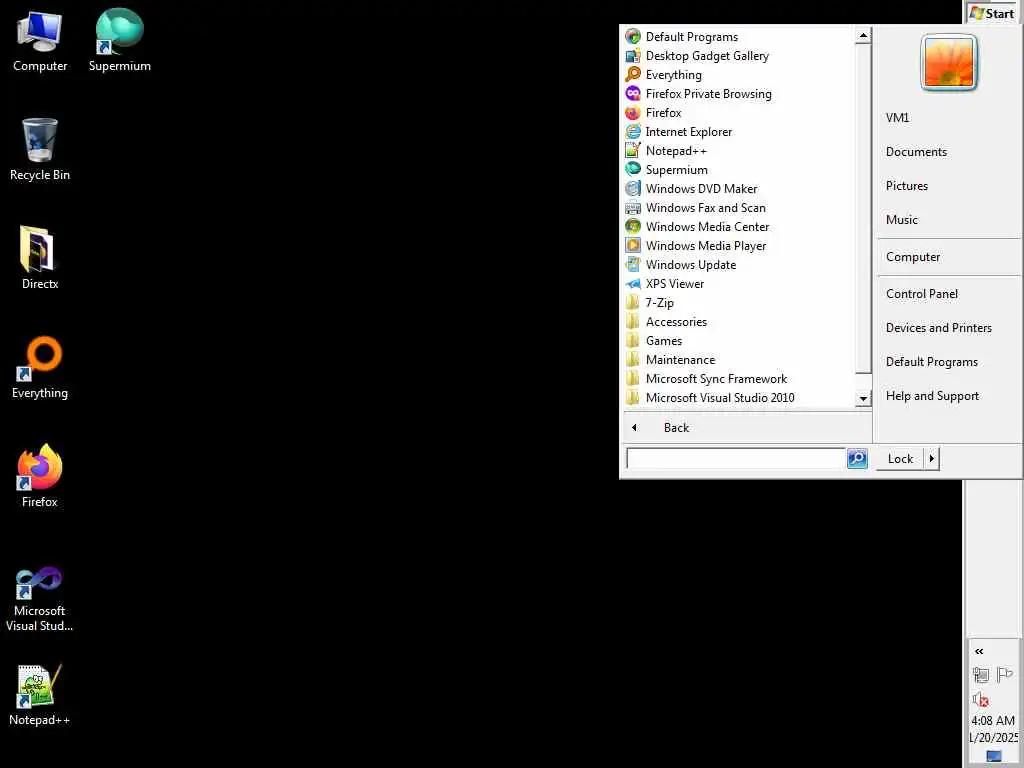Click the network tray icon
The height and width of the screenshot is (768, 1024).
980,674
